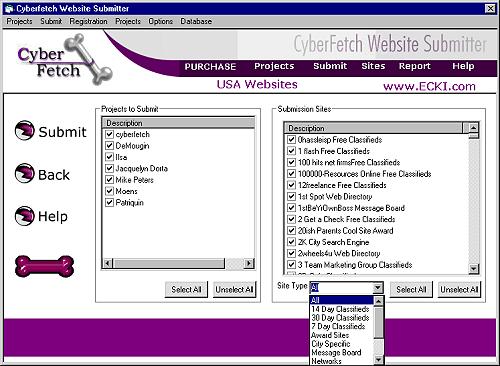Open the first Projects menu

20,21
